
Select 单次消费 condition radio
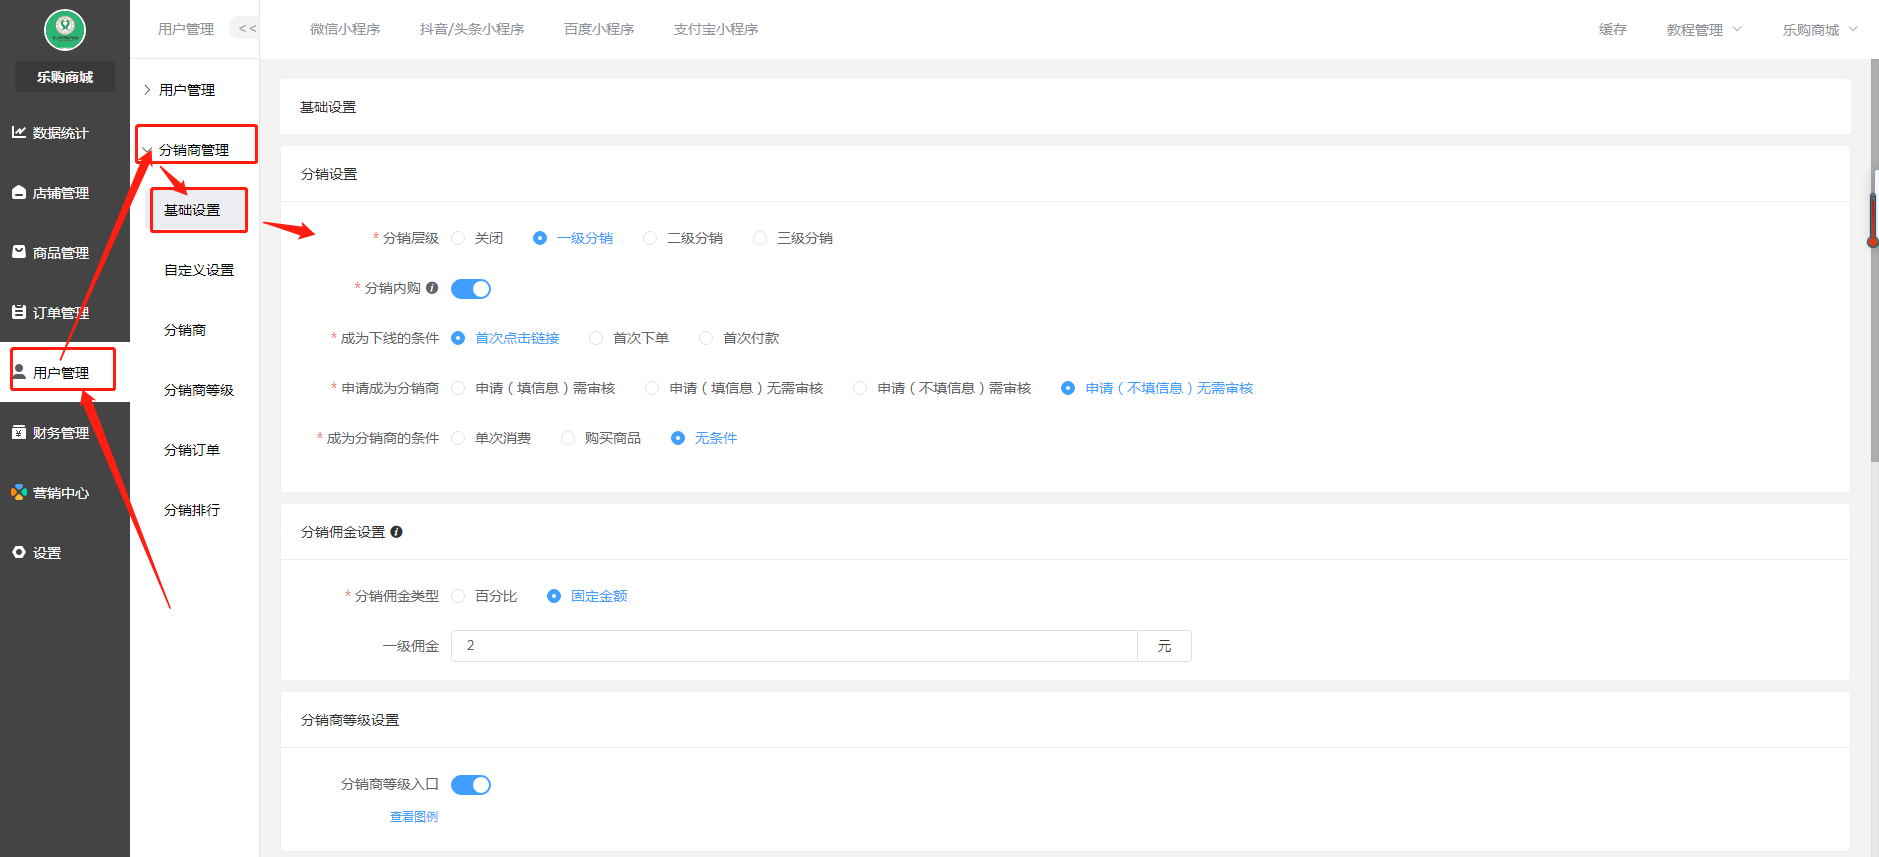[x=491, y=438]
